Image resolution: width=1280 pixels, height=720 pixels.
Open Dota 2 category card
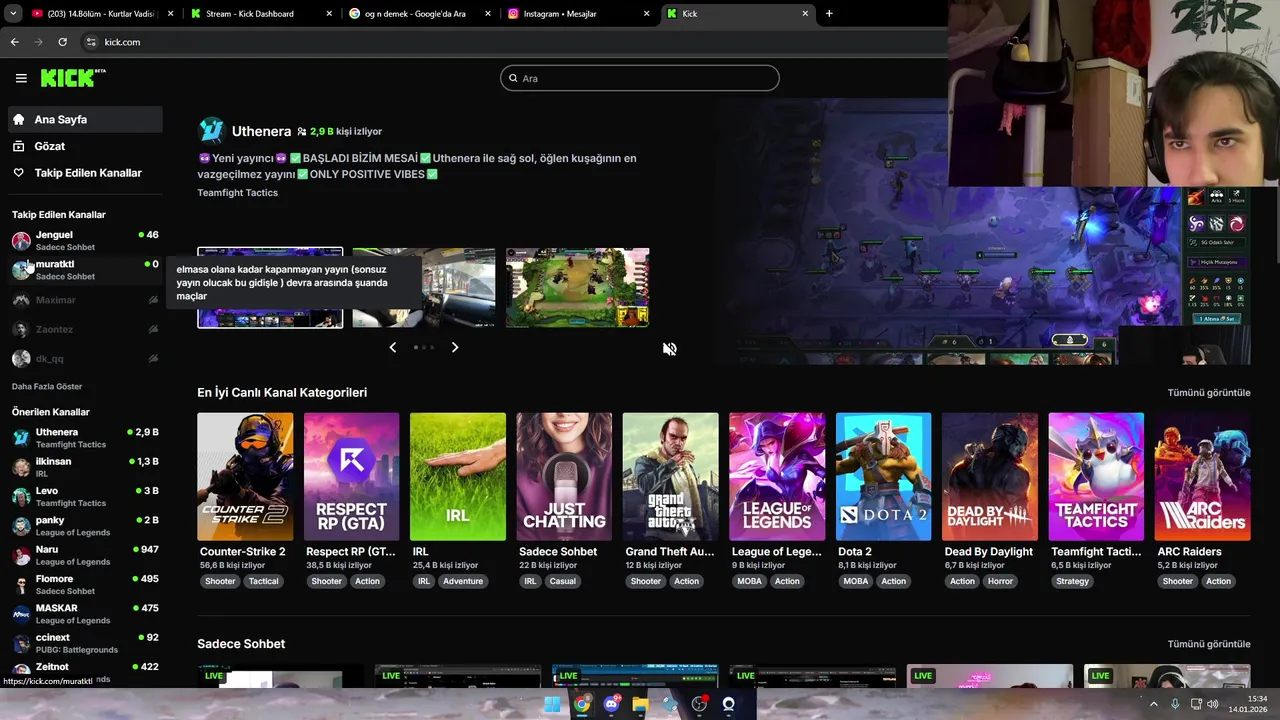pyautogui.click(x=883, y=477)
